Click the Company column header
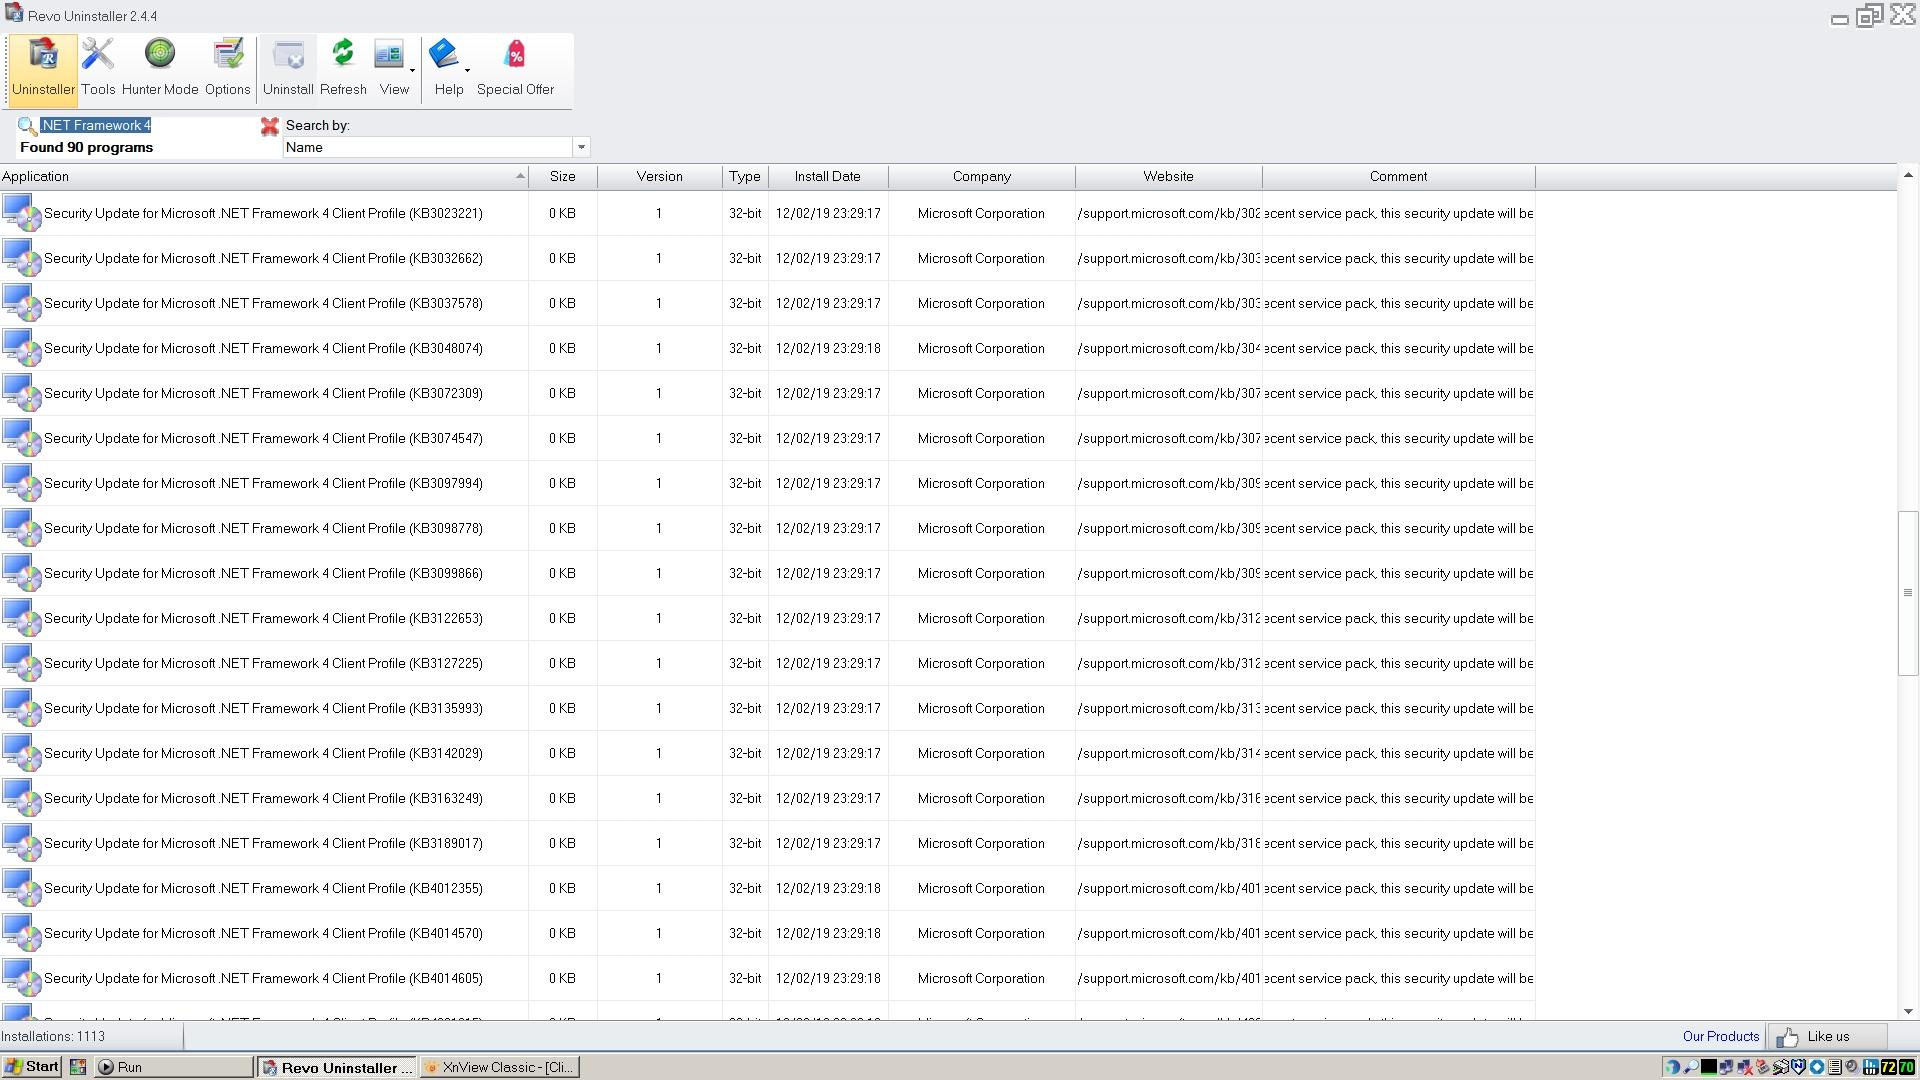The height and width of the screenshot is (1080, 1920). [981, 177]
